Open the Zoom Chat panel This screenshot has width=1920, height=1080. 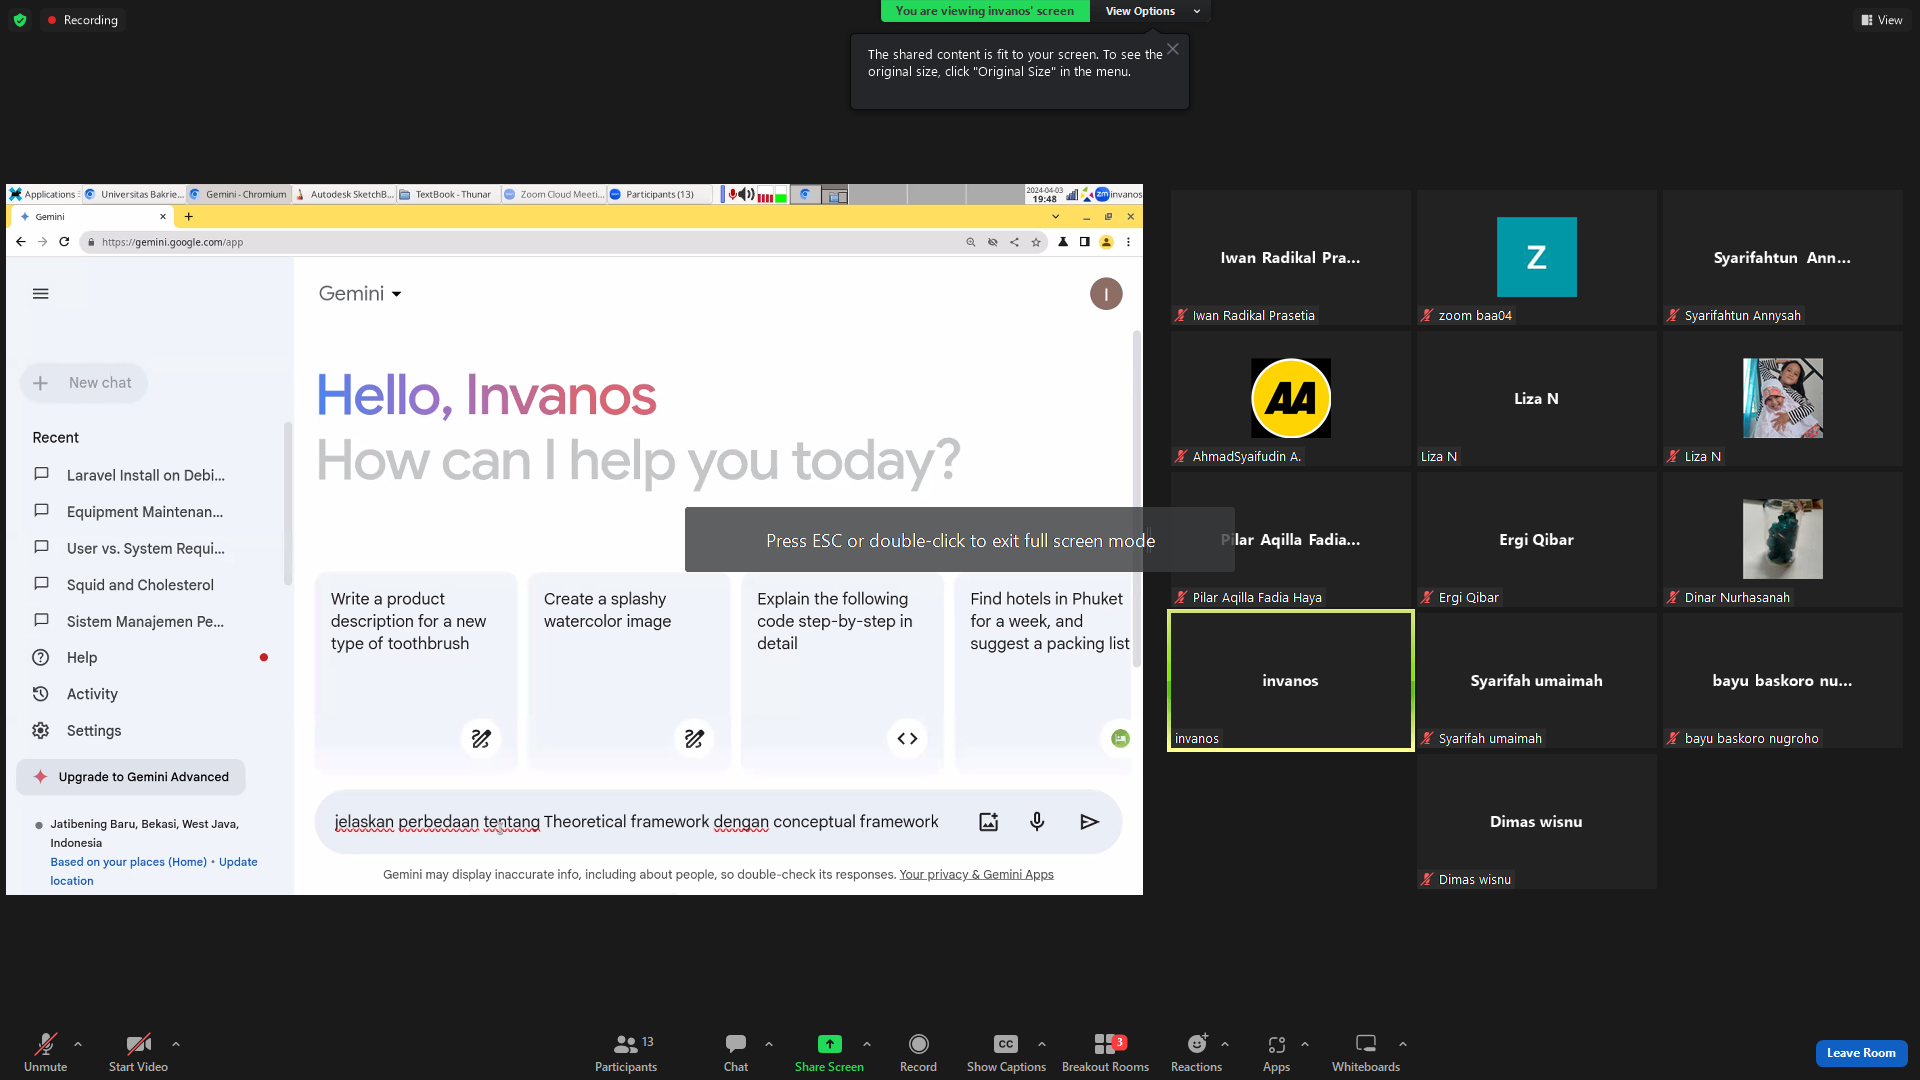[x=736, y=1052]
